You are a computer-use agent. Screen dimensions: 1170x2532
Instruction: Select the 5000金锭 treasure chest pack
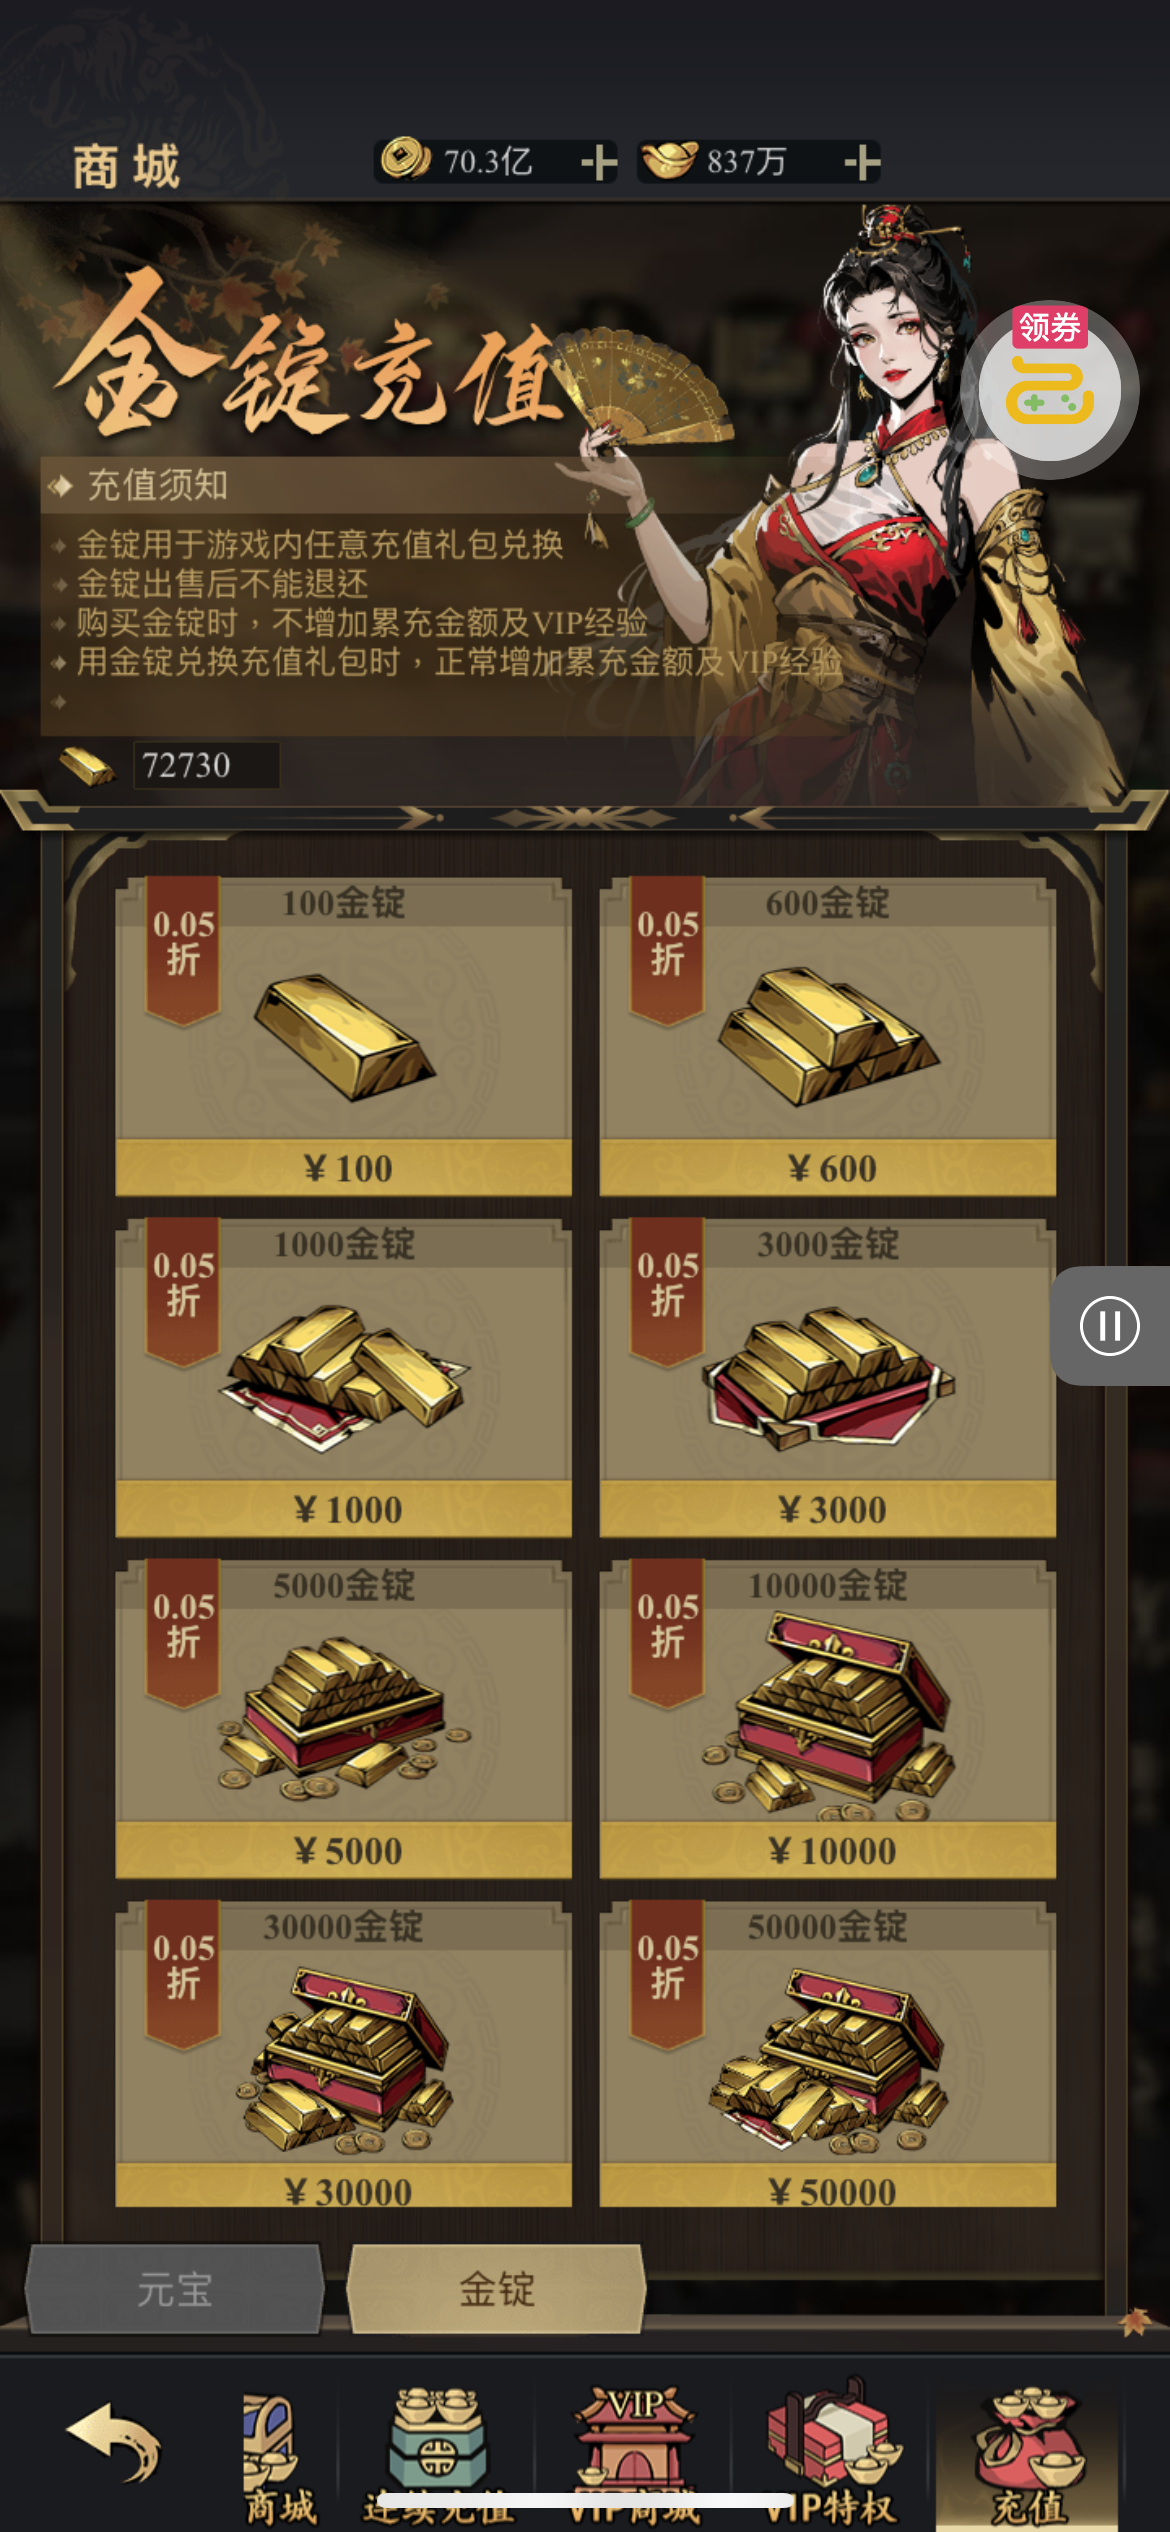pos(343,1718)
